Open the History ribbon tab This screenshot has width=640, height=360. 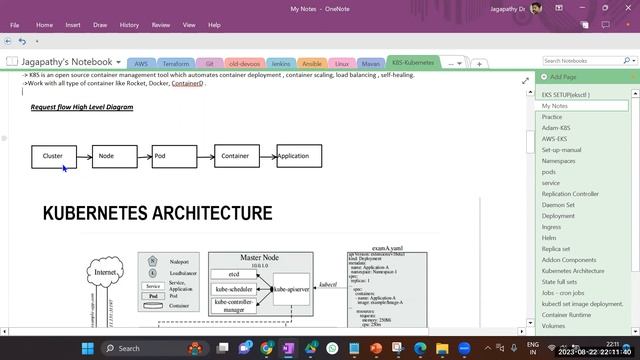(x=129, y=25)
